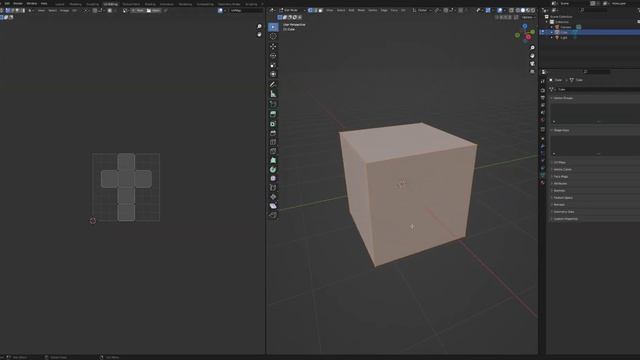Select the Add Cube tool

pos(273,104)
